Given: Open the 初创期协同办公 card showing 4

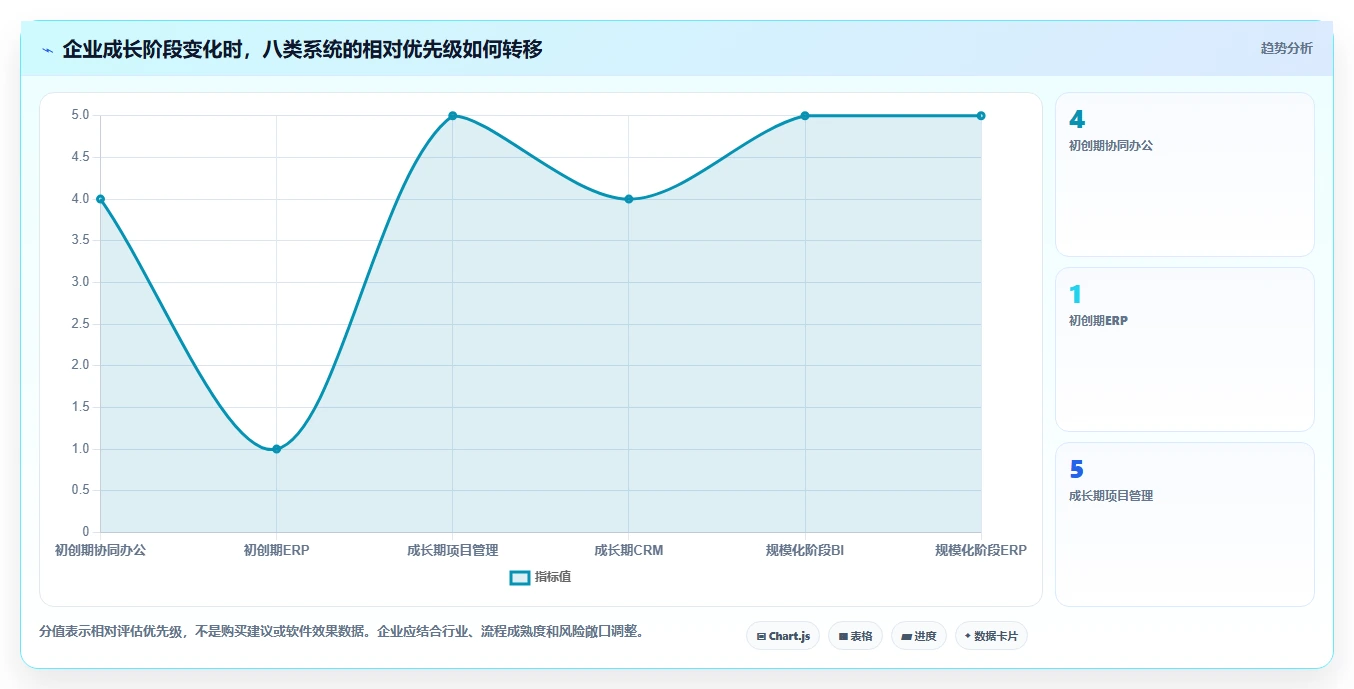Looking at the screenshot, I should [1185, 175].
